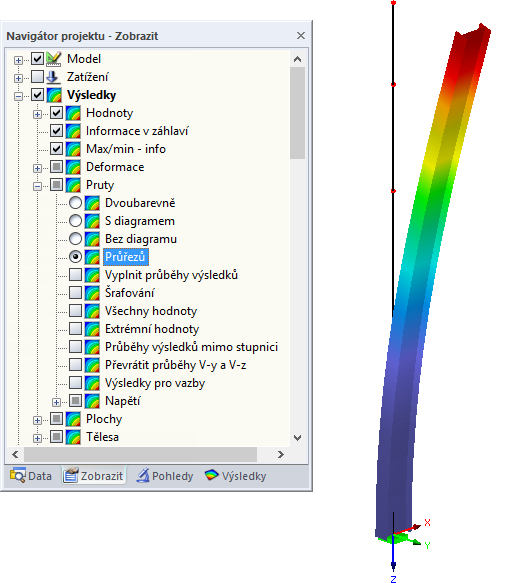Screen dimensions: 516x583
Task: Uncheck Max/min - info checkbox
Action: 57,149
